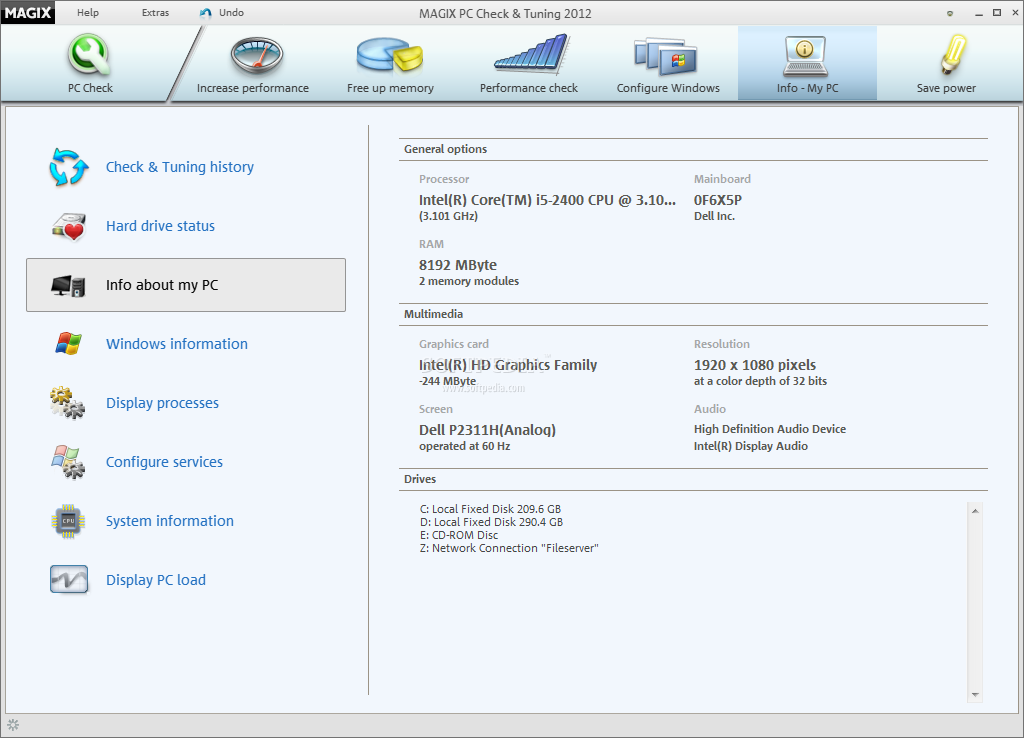Open the Configure services link
Screen dimensions: 1024x738
click(x=164, y=462)
